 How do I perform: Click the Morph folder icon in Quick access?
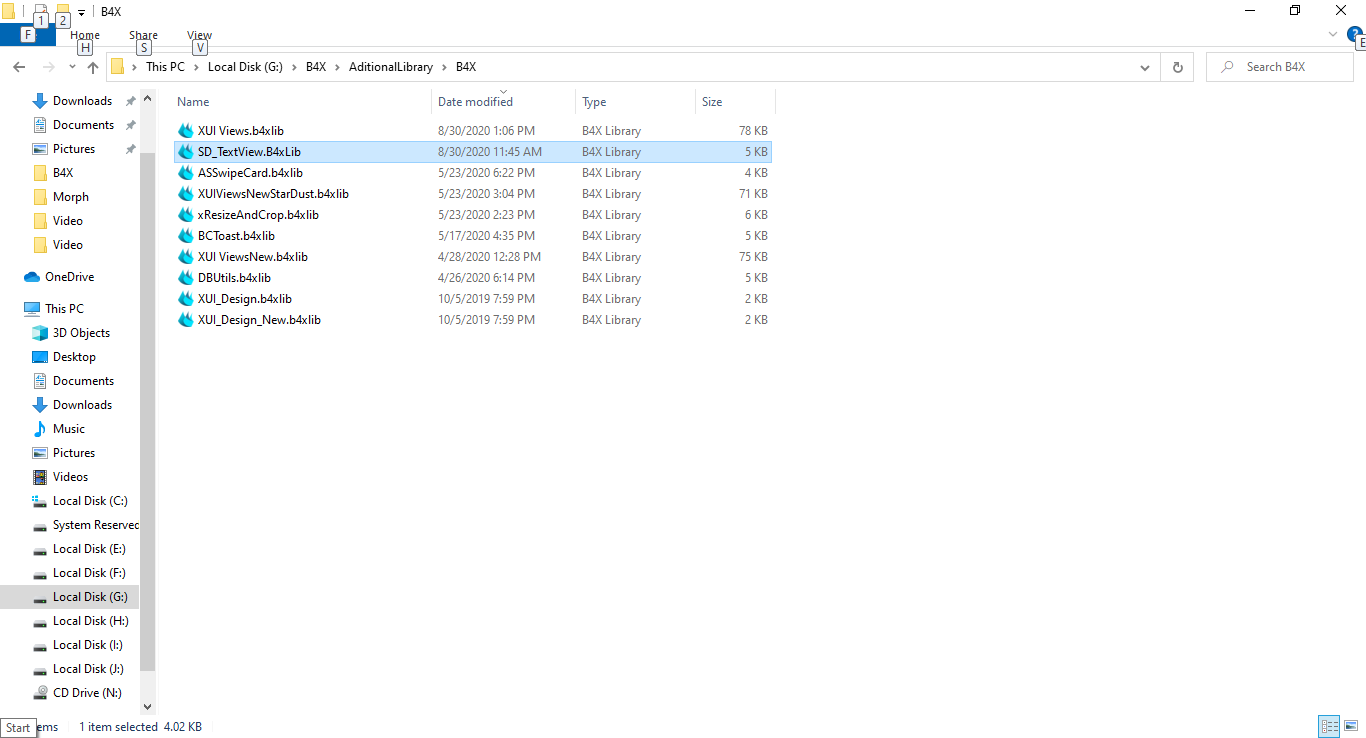point(40,197)
